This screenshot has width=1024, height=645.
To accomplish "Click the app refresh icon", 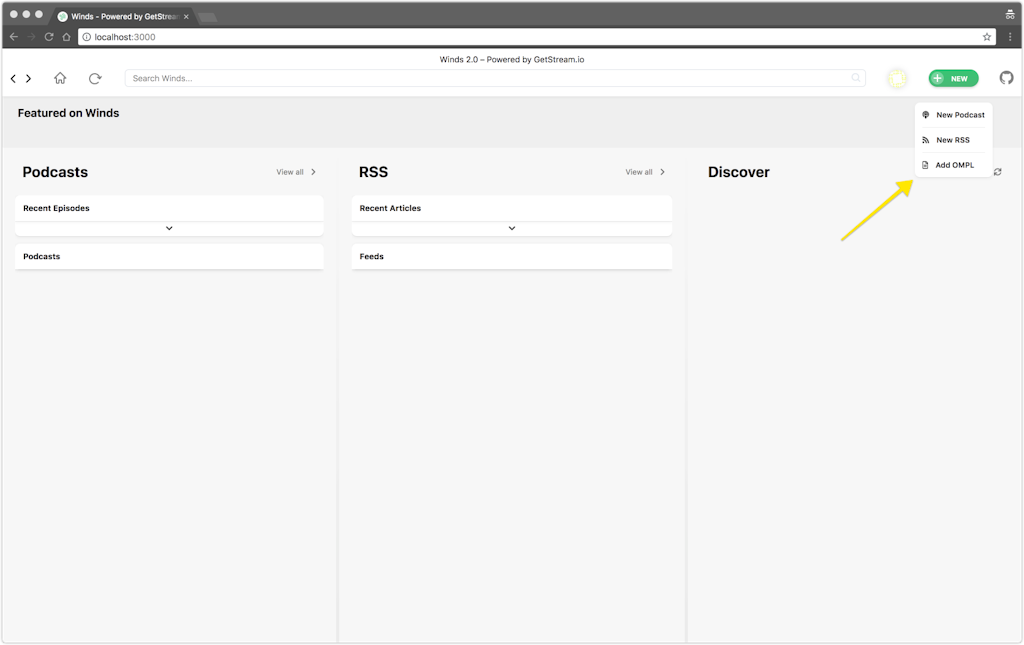I will click(95, 78).
